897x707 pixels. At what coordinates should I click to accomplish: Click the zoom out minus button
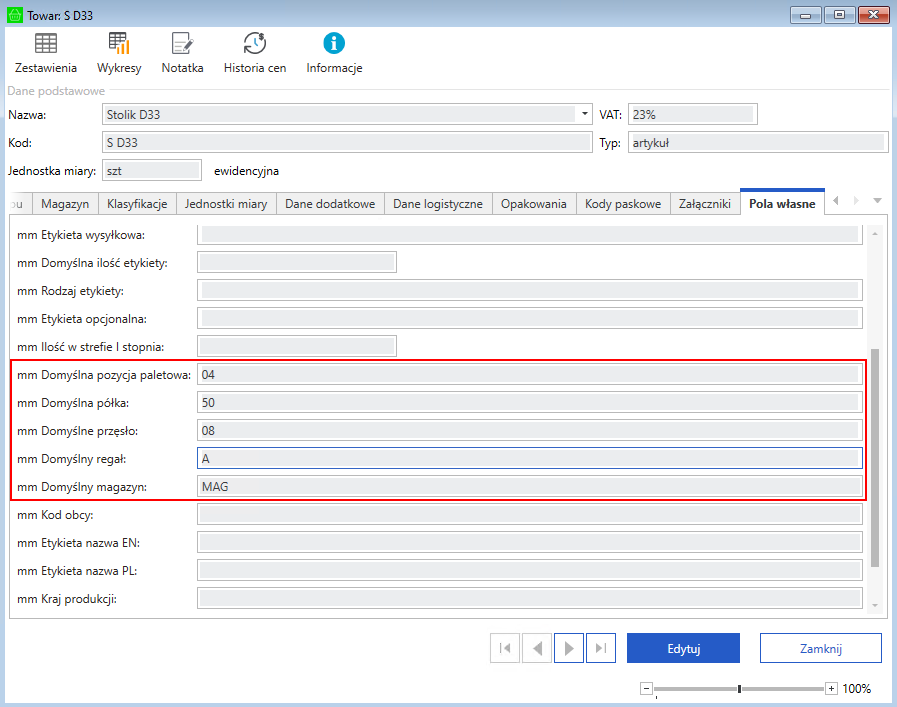(x=646, y=689)
